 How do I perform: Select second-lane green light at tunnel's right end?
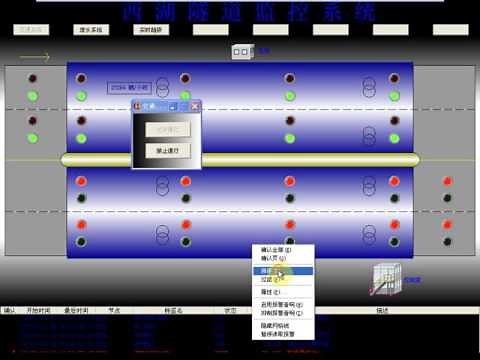point(394,138)
